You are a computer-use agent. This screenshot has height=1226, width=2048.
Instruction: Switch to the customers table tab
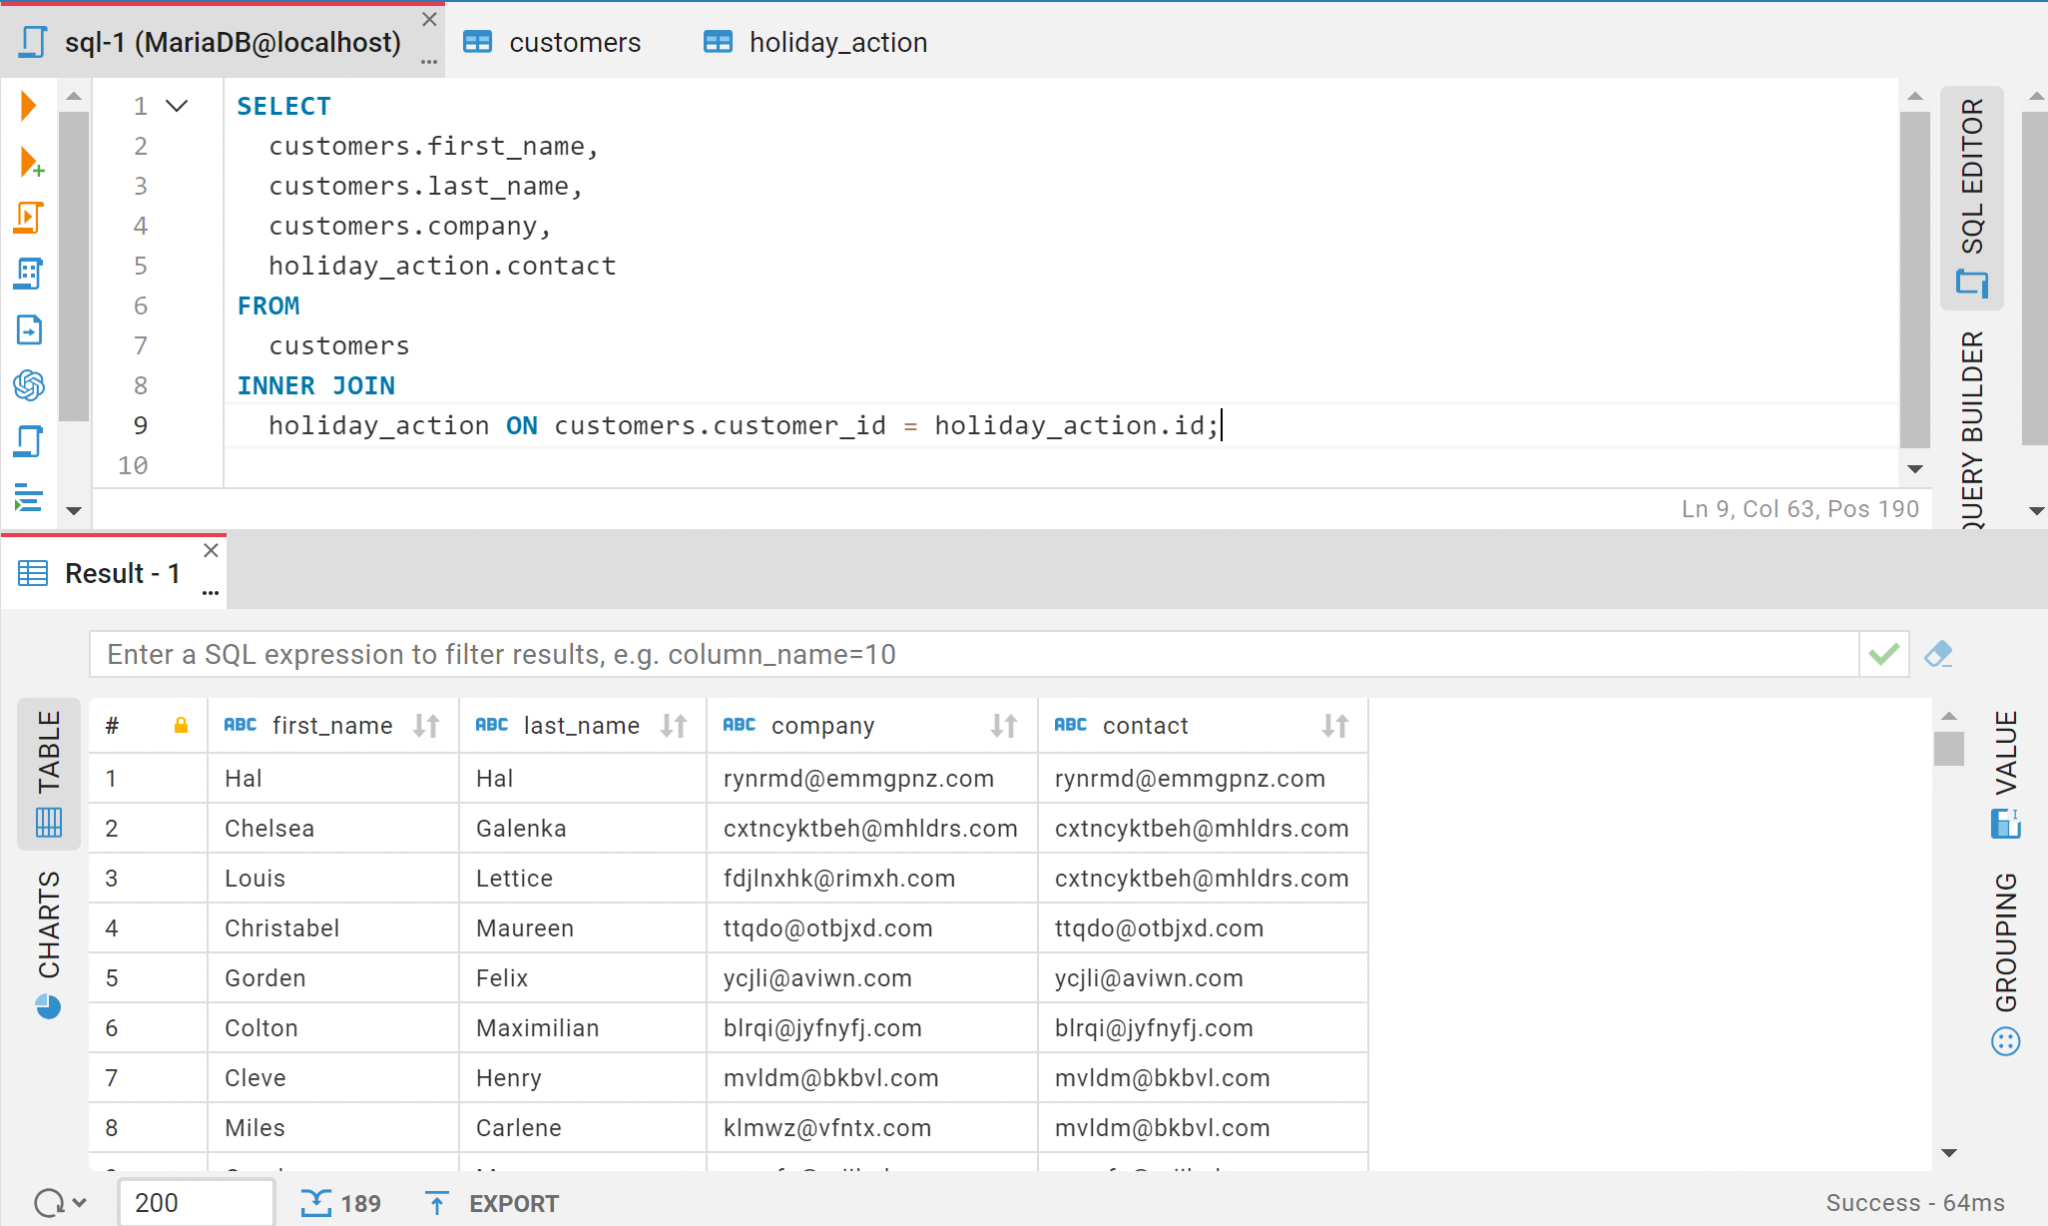[573, 42]
